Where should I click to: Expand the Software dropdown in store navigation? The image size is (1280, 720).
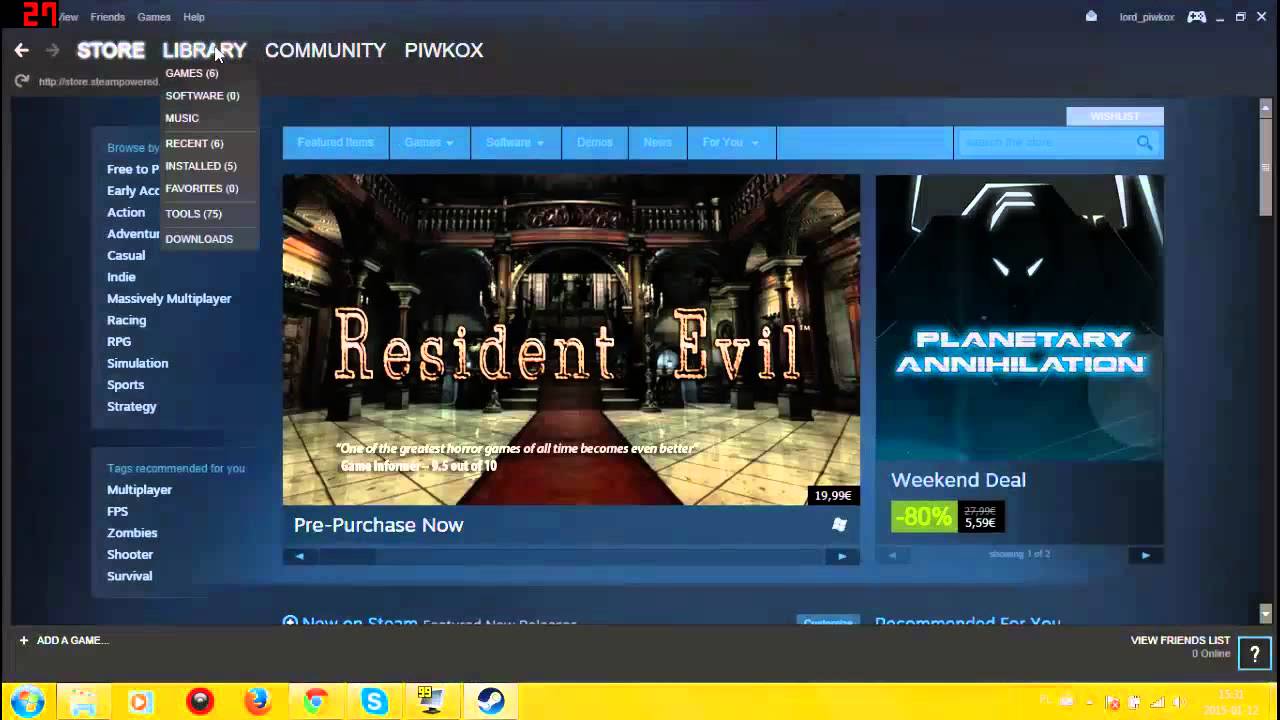515,143
